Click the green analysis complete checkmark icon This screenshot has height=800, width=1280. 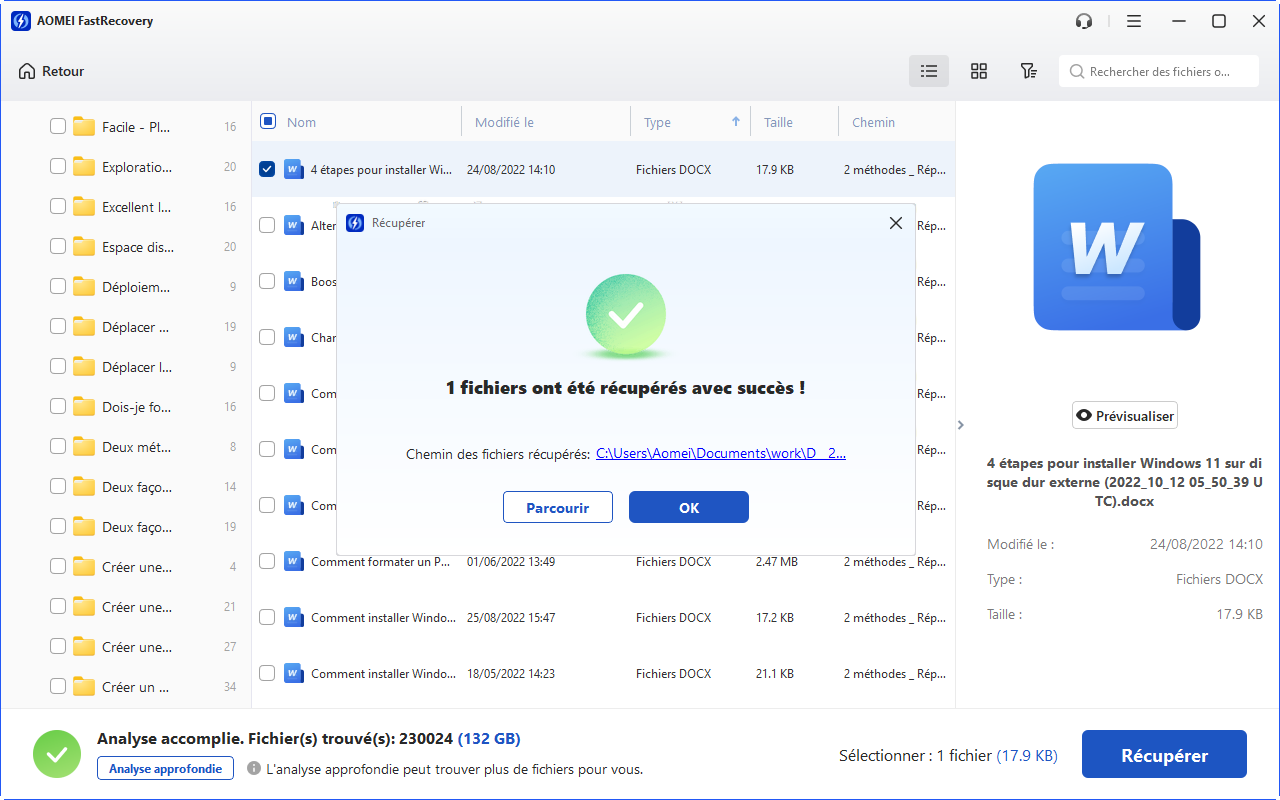point(57,754)
